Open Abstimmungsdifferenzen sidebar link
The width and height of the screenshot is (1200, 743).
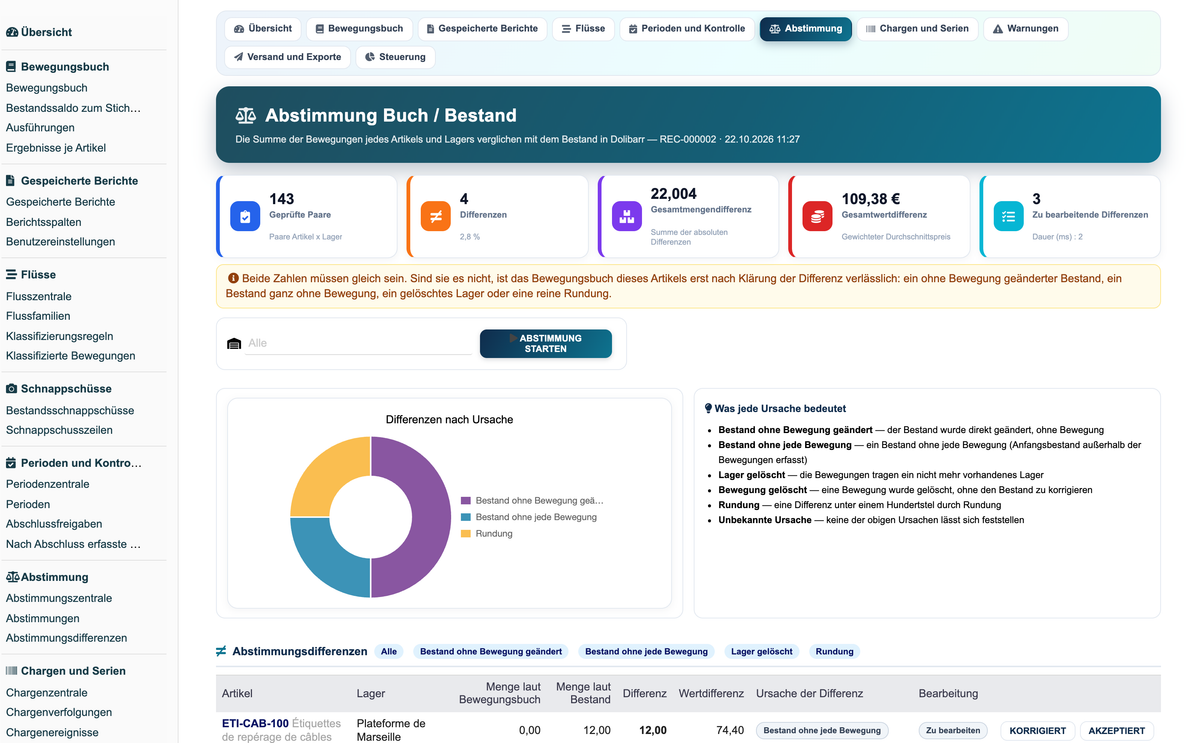pyautogui.click(x=67, y=638)
